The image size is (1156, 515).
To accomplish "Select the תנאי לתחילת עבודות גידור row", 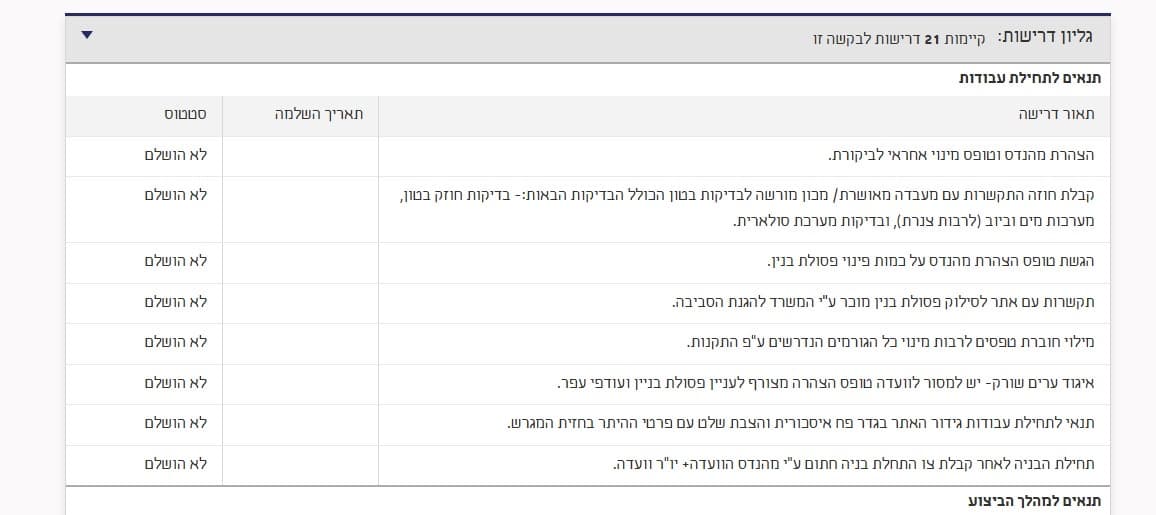I will tap(588, 424).
